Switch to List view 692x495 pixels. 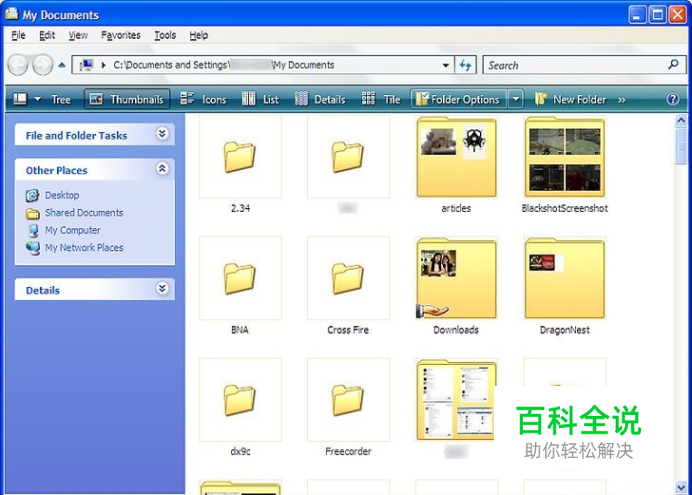pyautogui.click(x=260, y=99)
